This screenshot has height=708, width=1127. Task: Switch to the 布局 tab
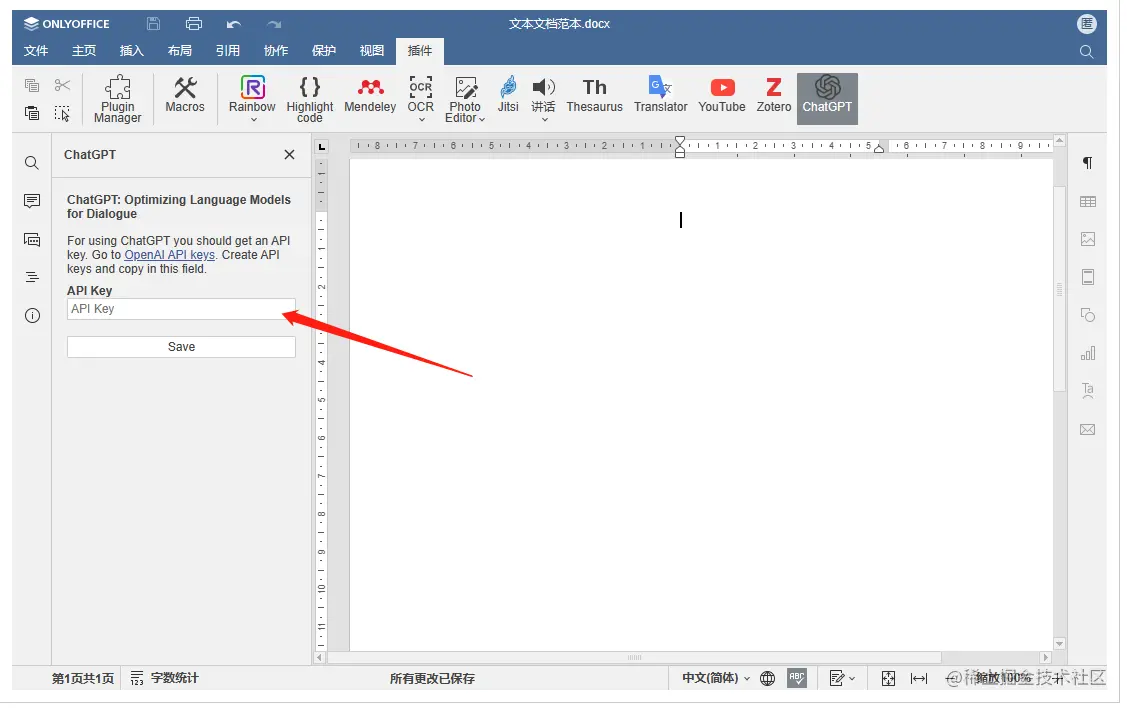point(180,50)
